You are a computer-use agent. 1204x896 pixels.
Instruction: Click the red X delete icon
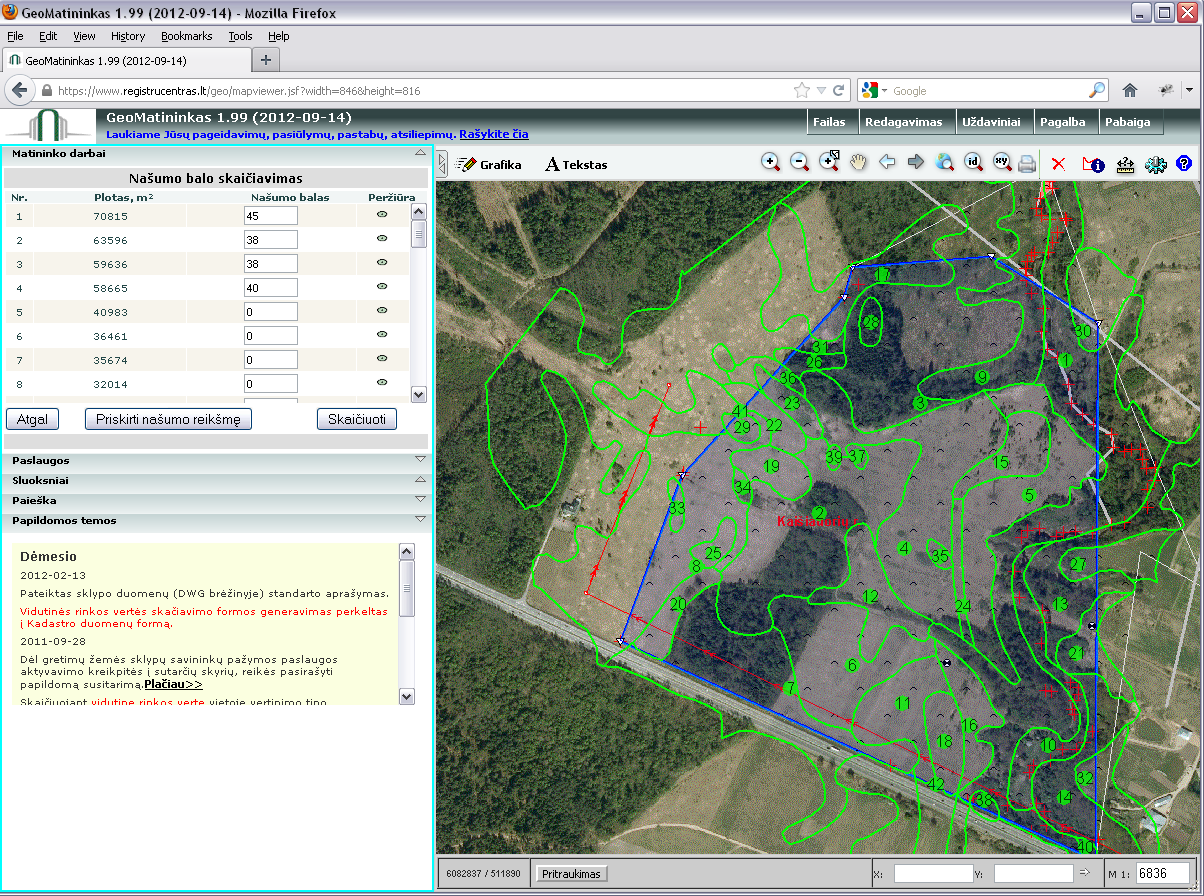pyautogui.click(x=1059, y=163)
